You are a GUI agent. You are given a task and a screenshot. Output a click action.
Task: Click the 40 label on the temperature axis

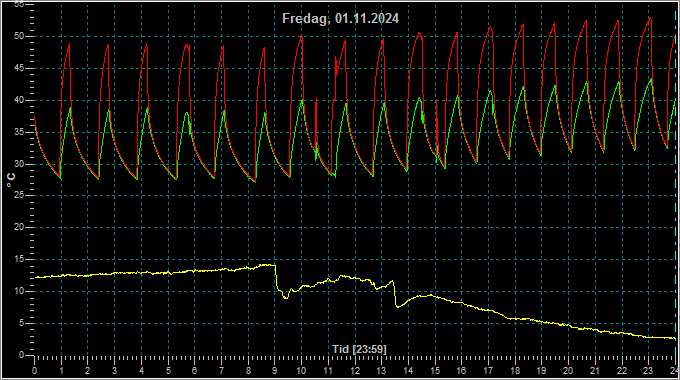tap(19, 100)
